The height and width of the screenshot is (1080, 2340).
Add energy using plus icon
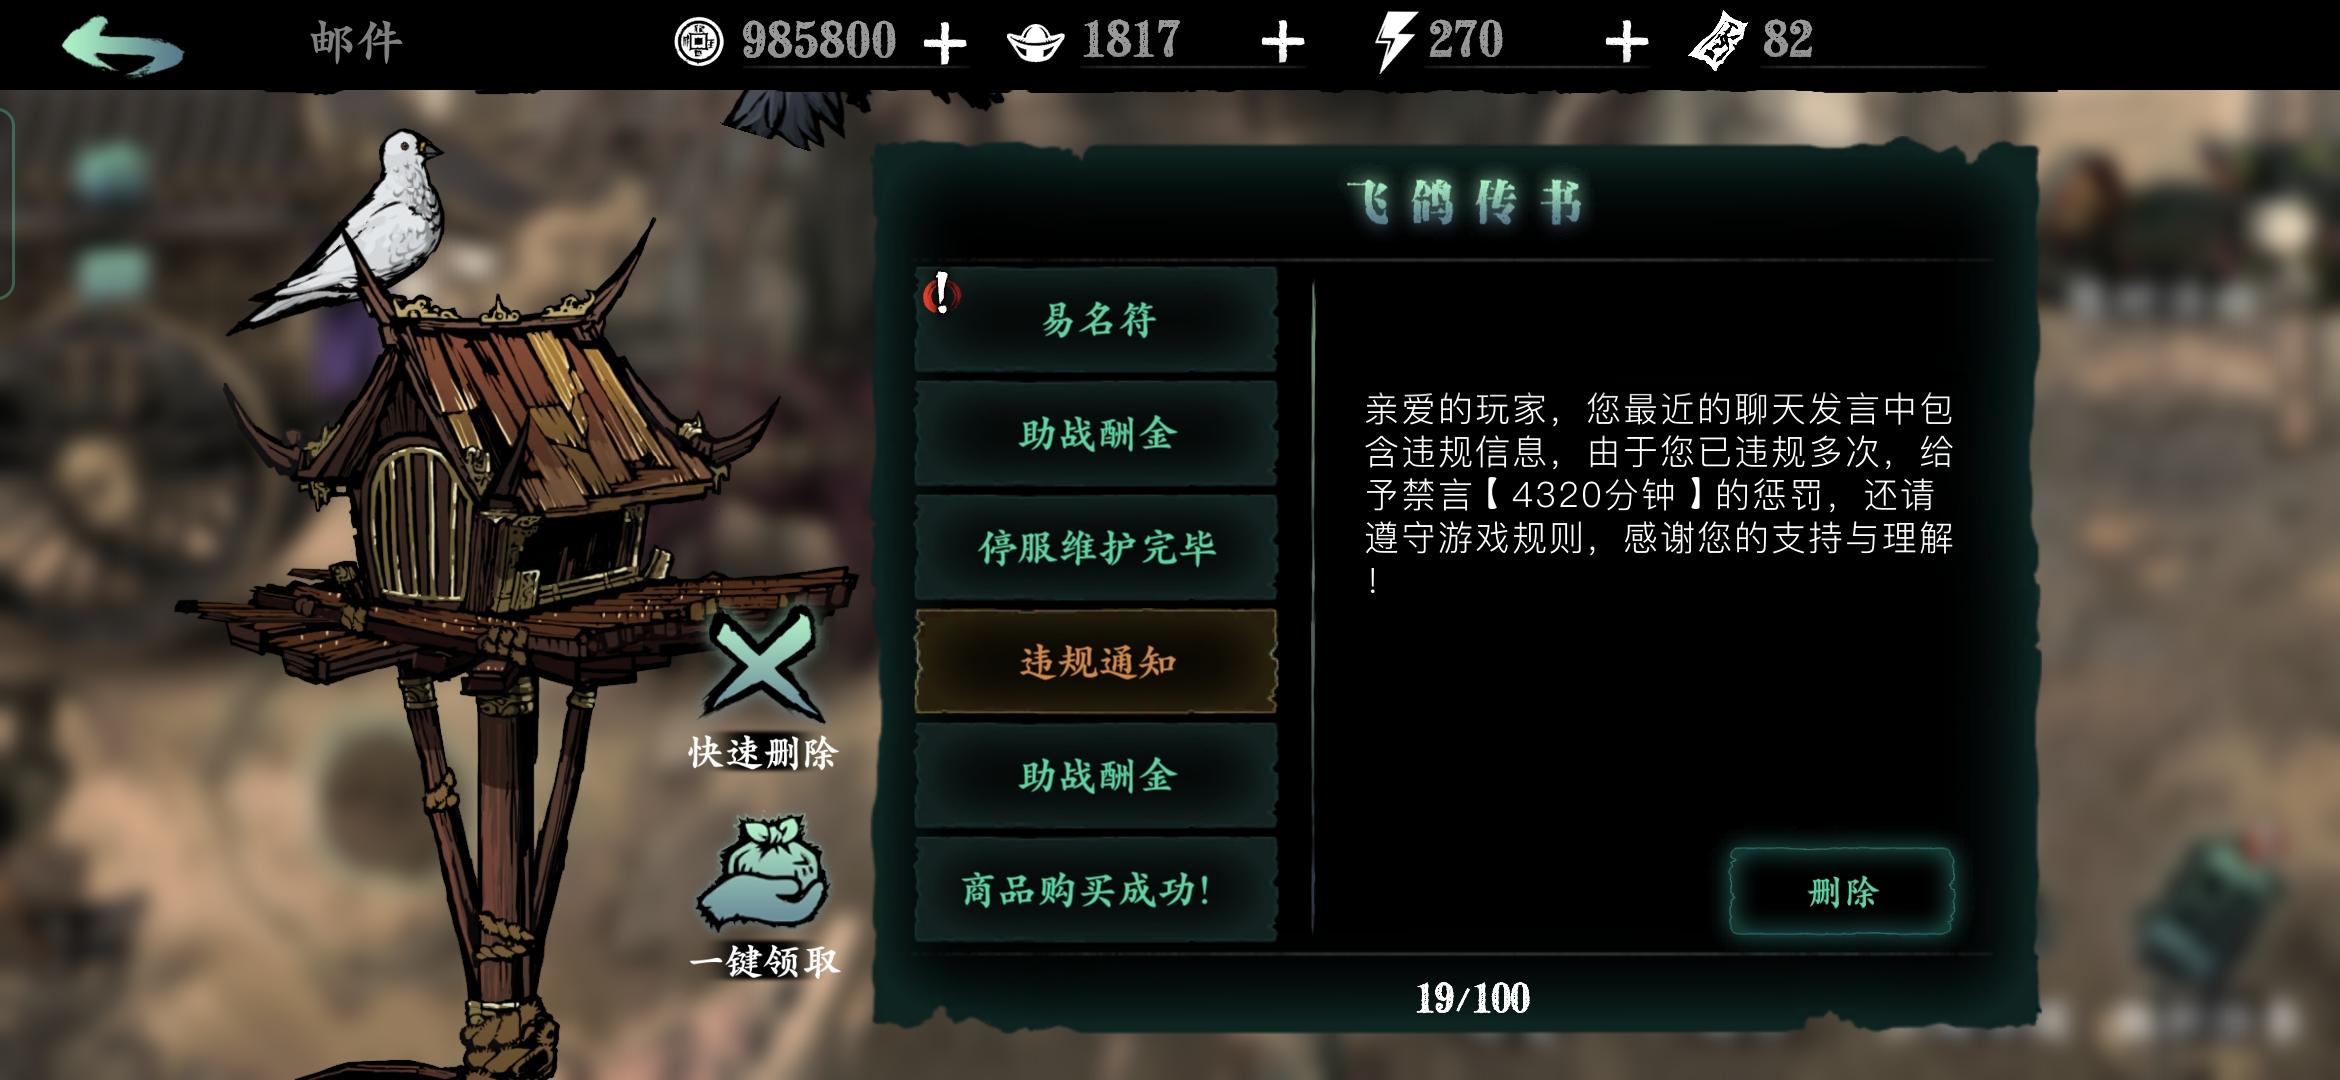(x=1626, y=43)
